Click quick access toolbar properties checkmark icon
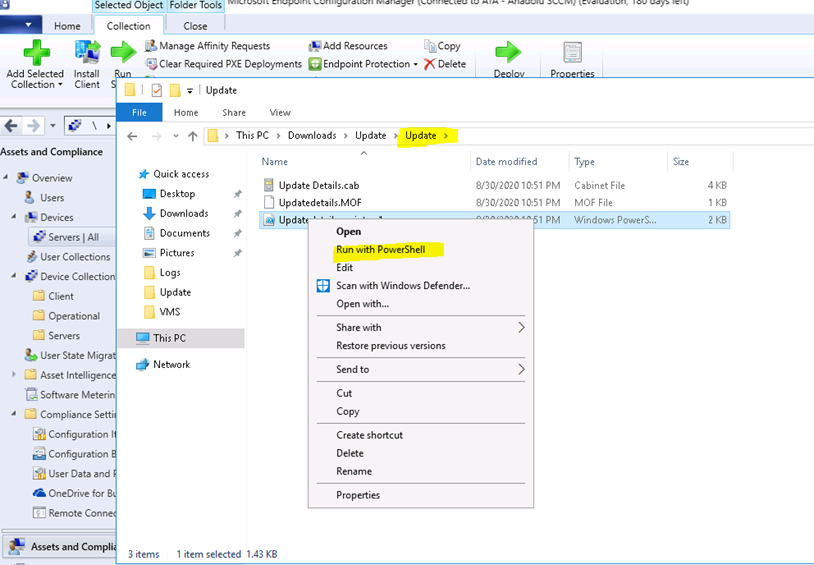 tap(156, 91)
